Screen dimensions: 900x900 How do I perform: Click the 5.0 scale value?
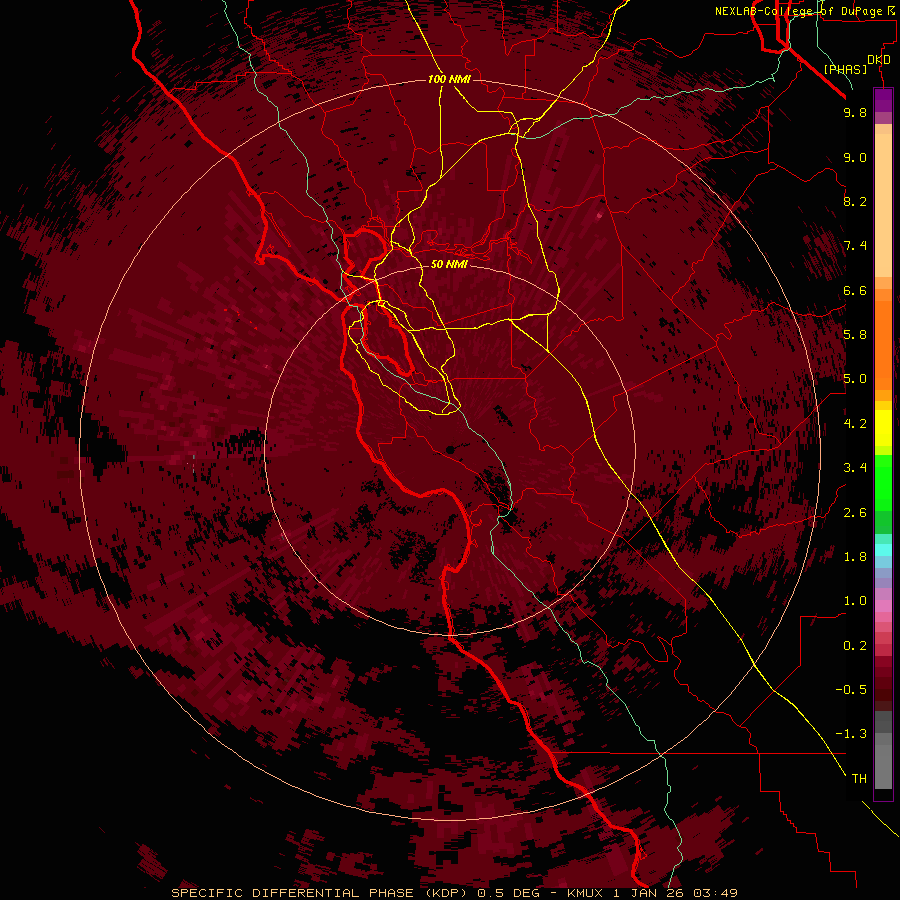tap(855, 379)
